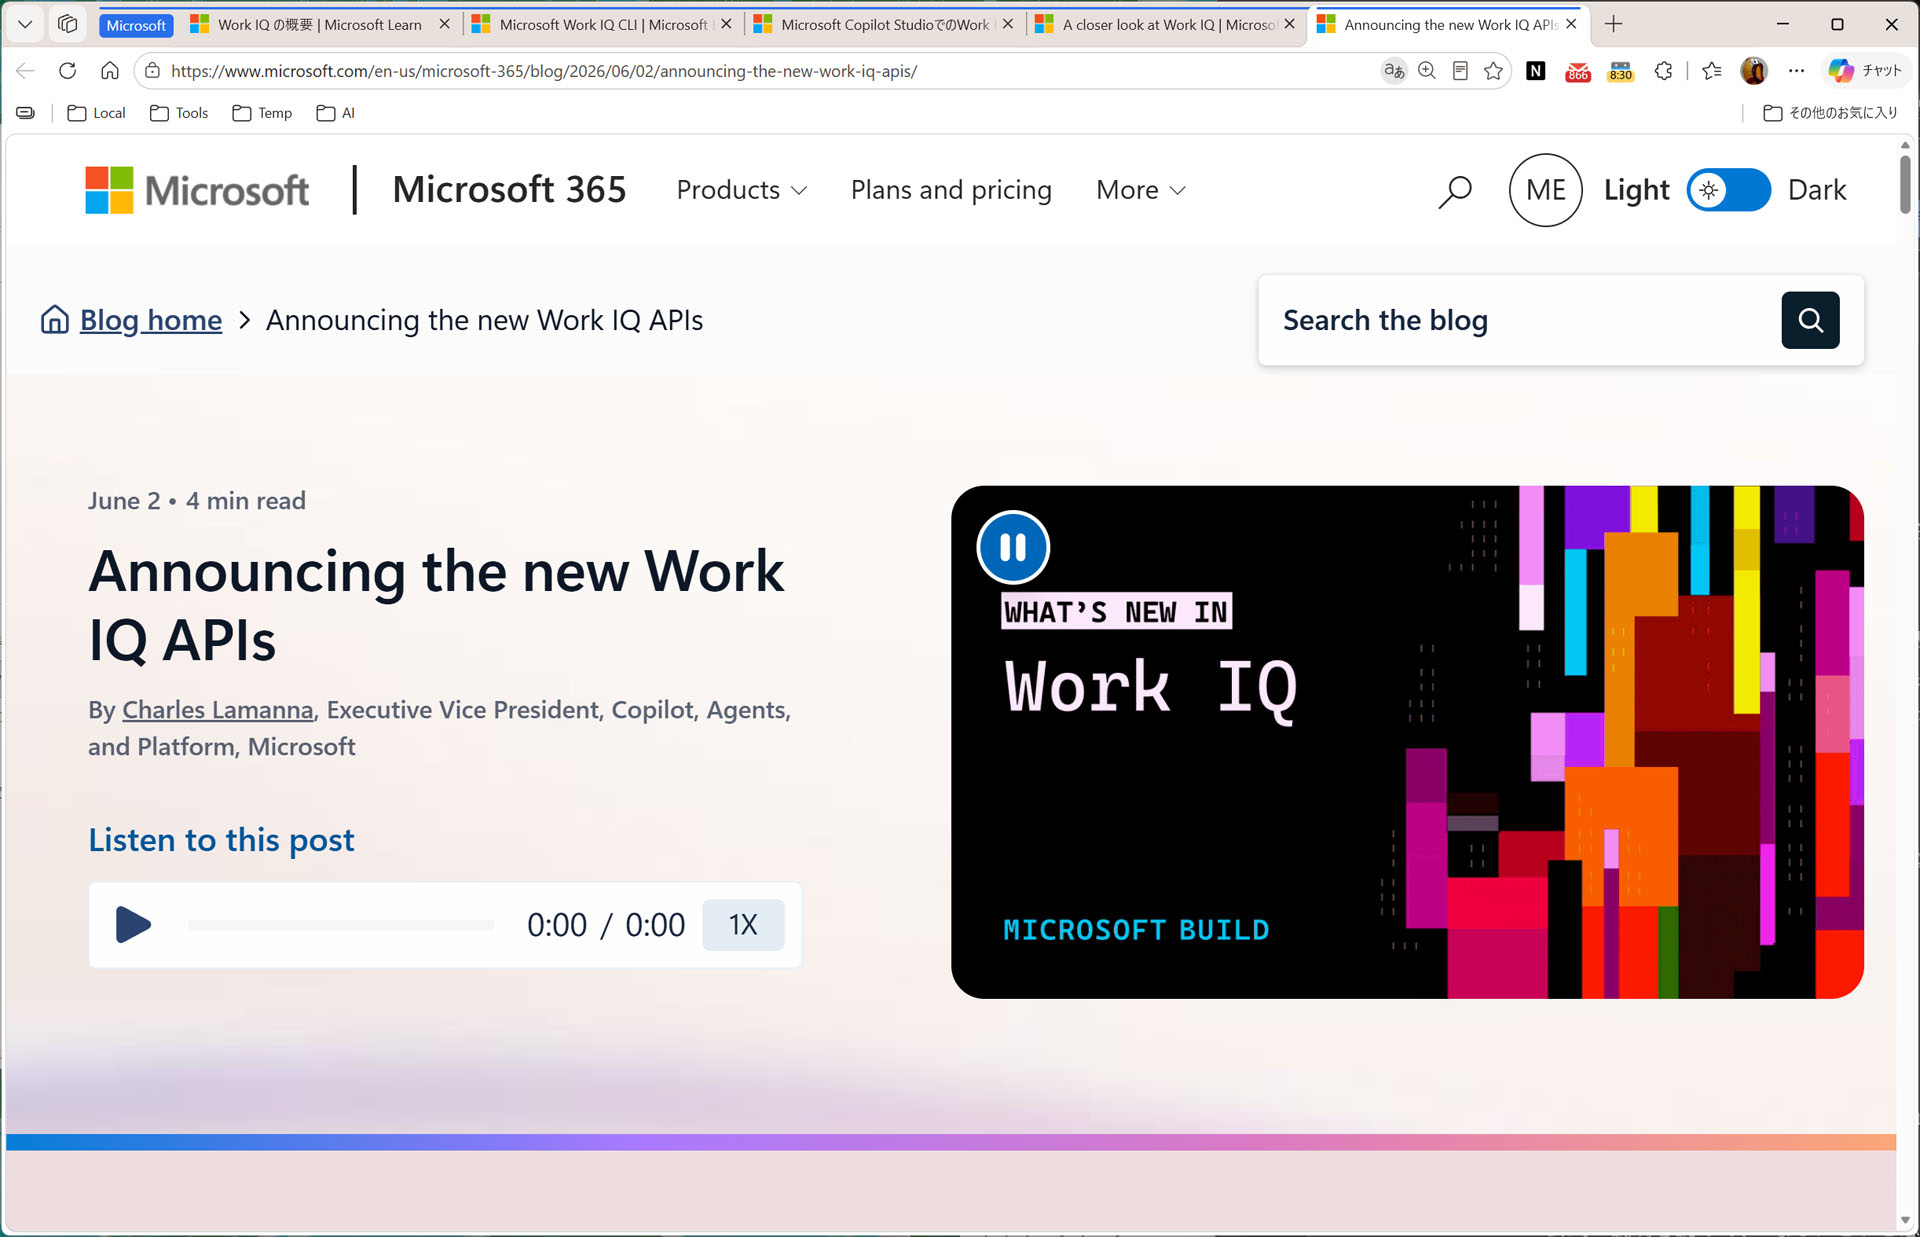Expand the Products dropdown

click(741, 190)
